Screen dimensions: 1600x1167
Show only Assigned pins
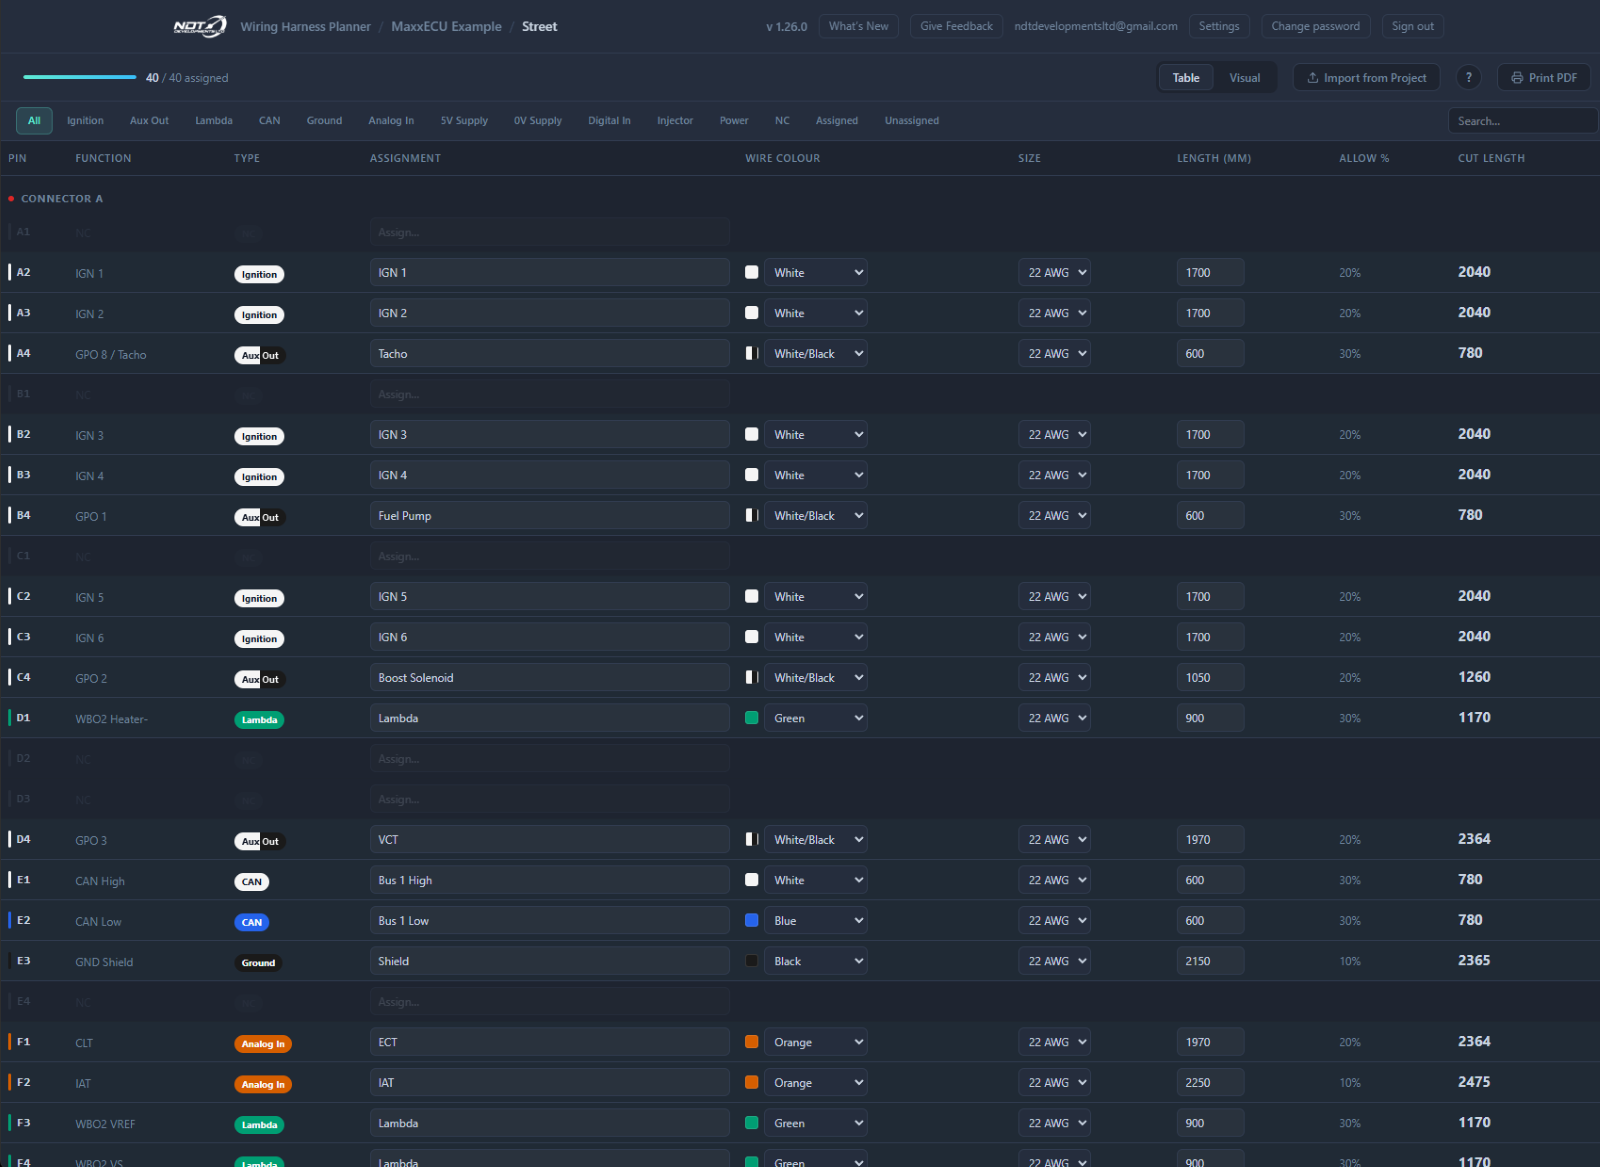(837, 120)
